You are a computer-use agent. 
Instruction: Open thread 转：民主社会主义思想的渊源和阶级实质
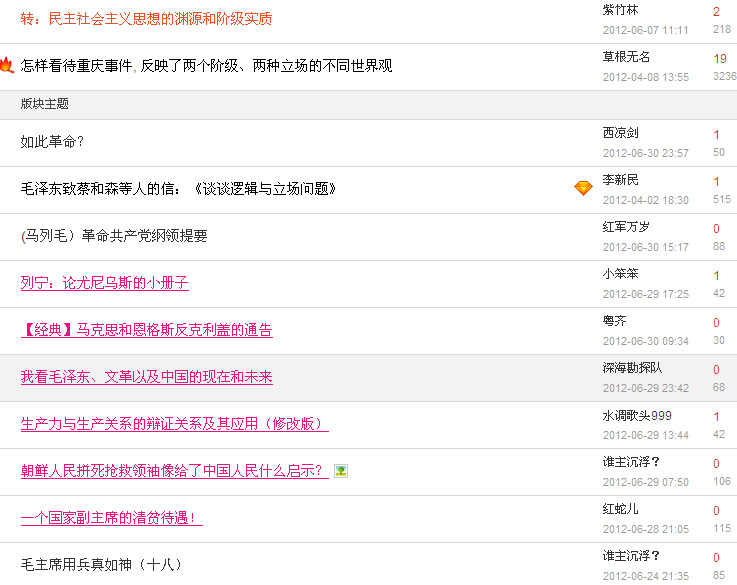[146, 19]
